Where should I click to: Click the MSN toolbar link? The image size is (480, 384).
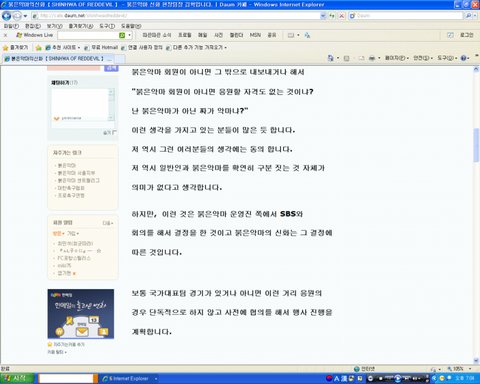pyautogui.click(x=255, y=35)
